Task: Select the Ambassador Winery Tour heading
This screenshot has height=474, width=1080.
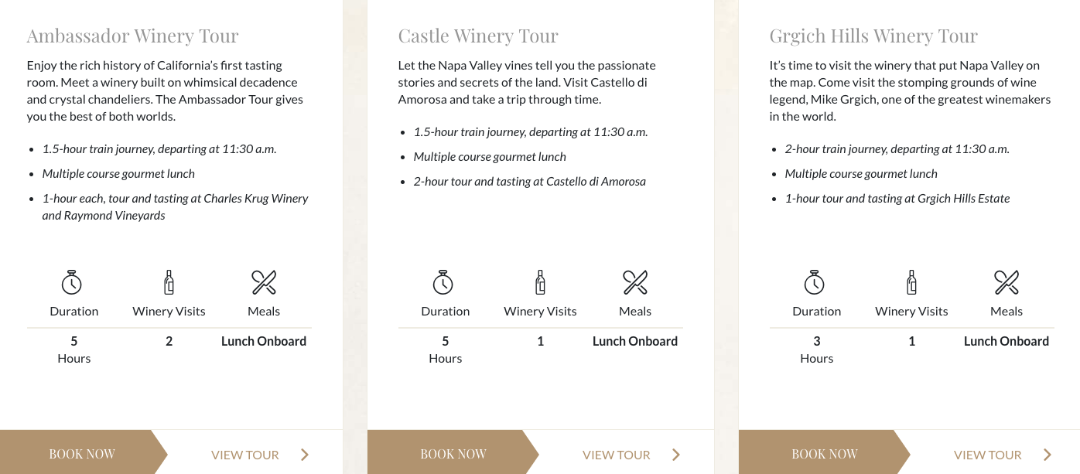Action: 133,36
